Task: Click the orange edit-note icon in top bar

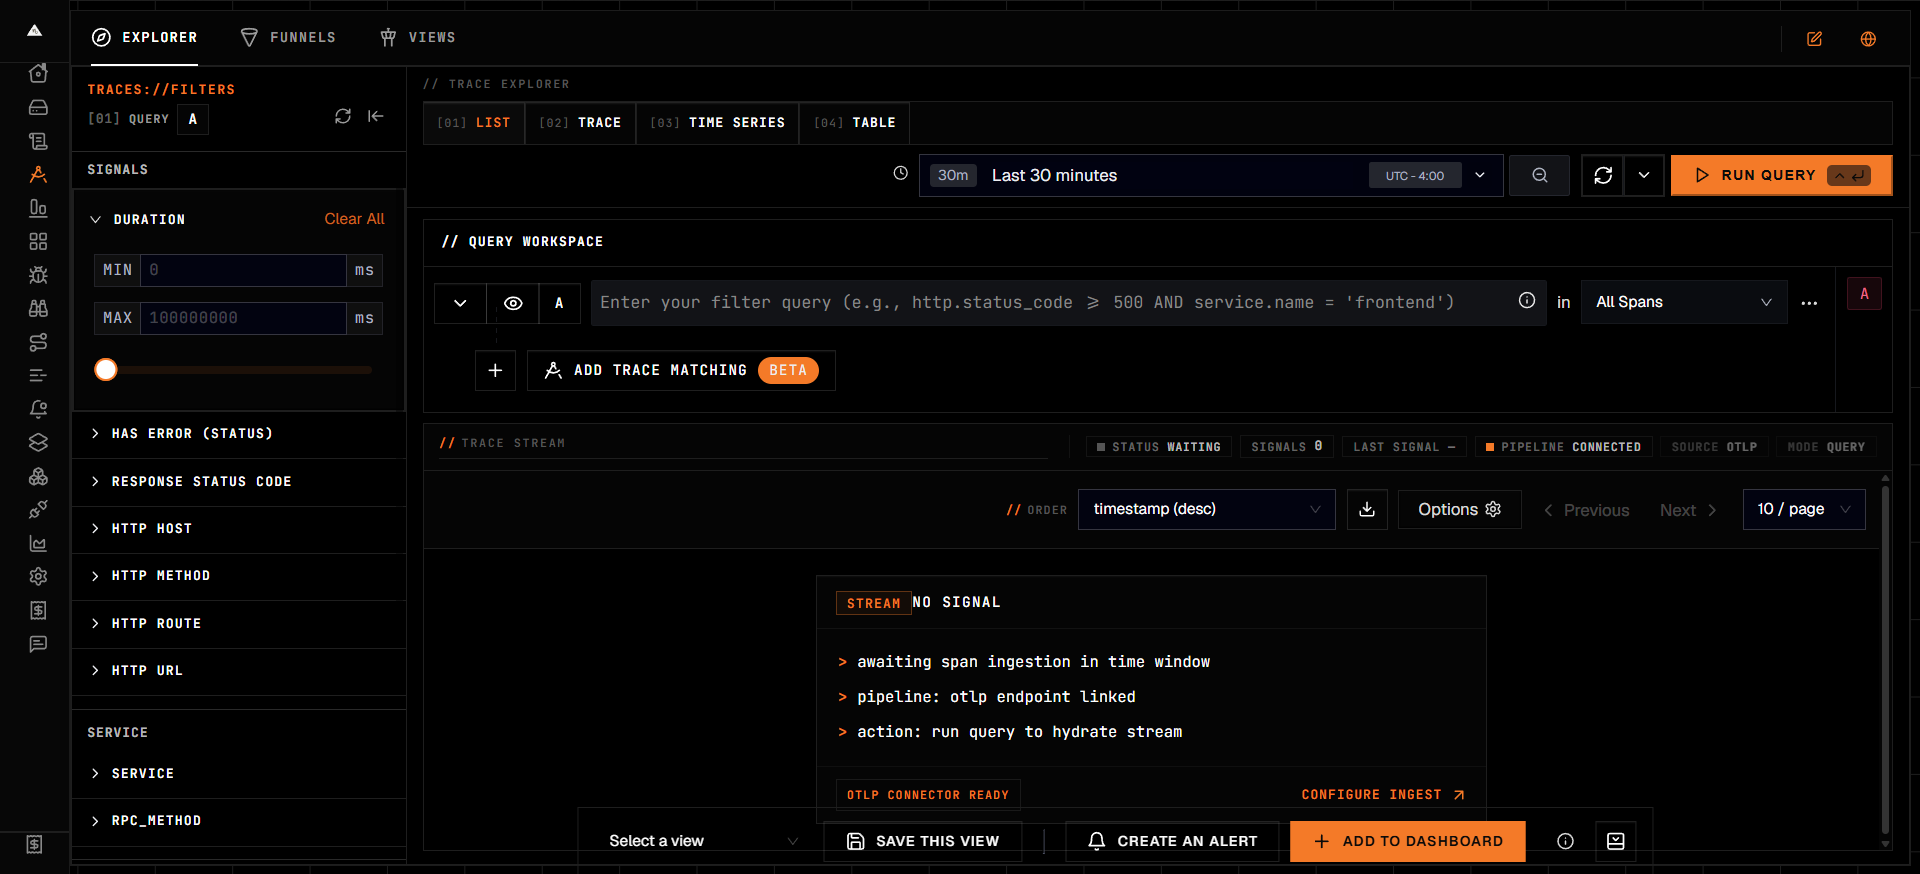Action: click(1814, 39)
